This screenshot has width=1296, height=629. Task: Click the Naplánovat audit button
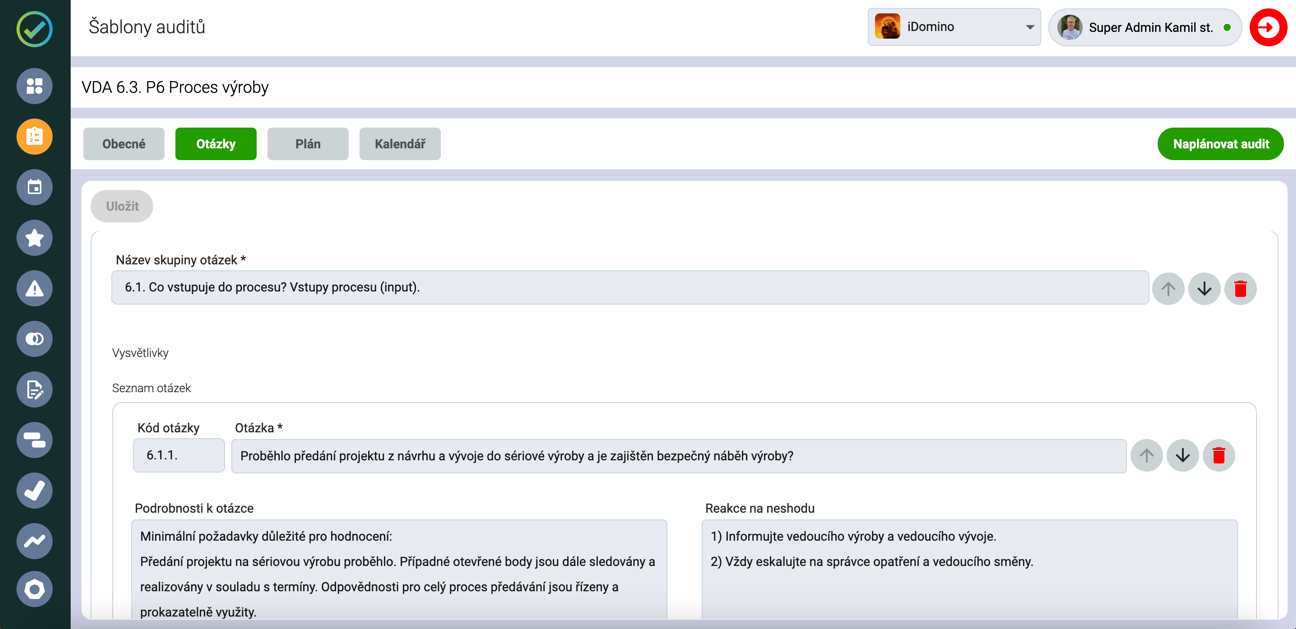[1220, 144]
